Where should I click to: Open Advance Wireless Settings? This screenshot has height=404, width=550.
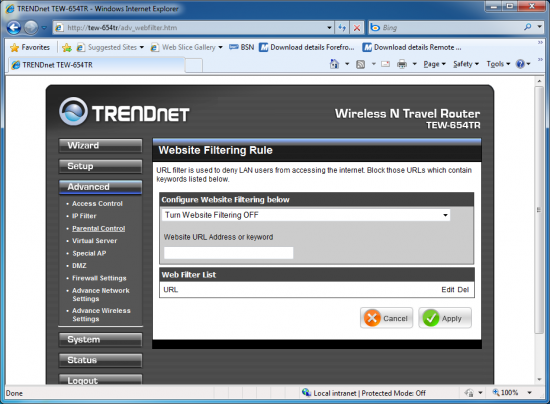[101, 315]
